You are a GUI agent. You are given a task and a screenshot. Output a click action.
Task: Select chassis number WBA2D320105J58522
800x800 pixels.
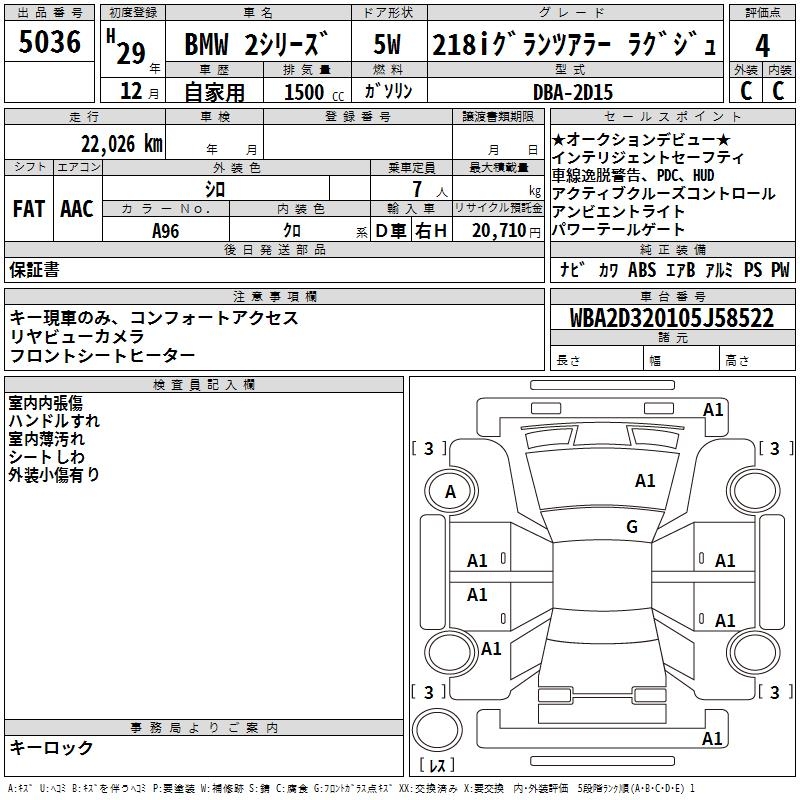coord(672,318)
